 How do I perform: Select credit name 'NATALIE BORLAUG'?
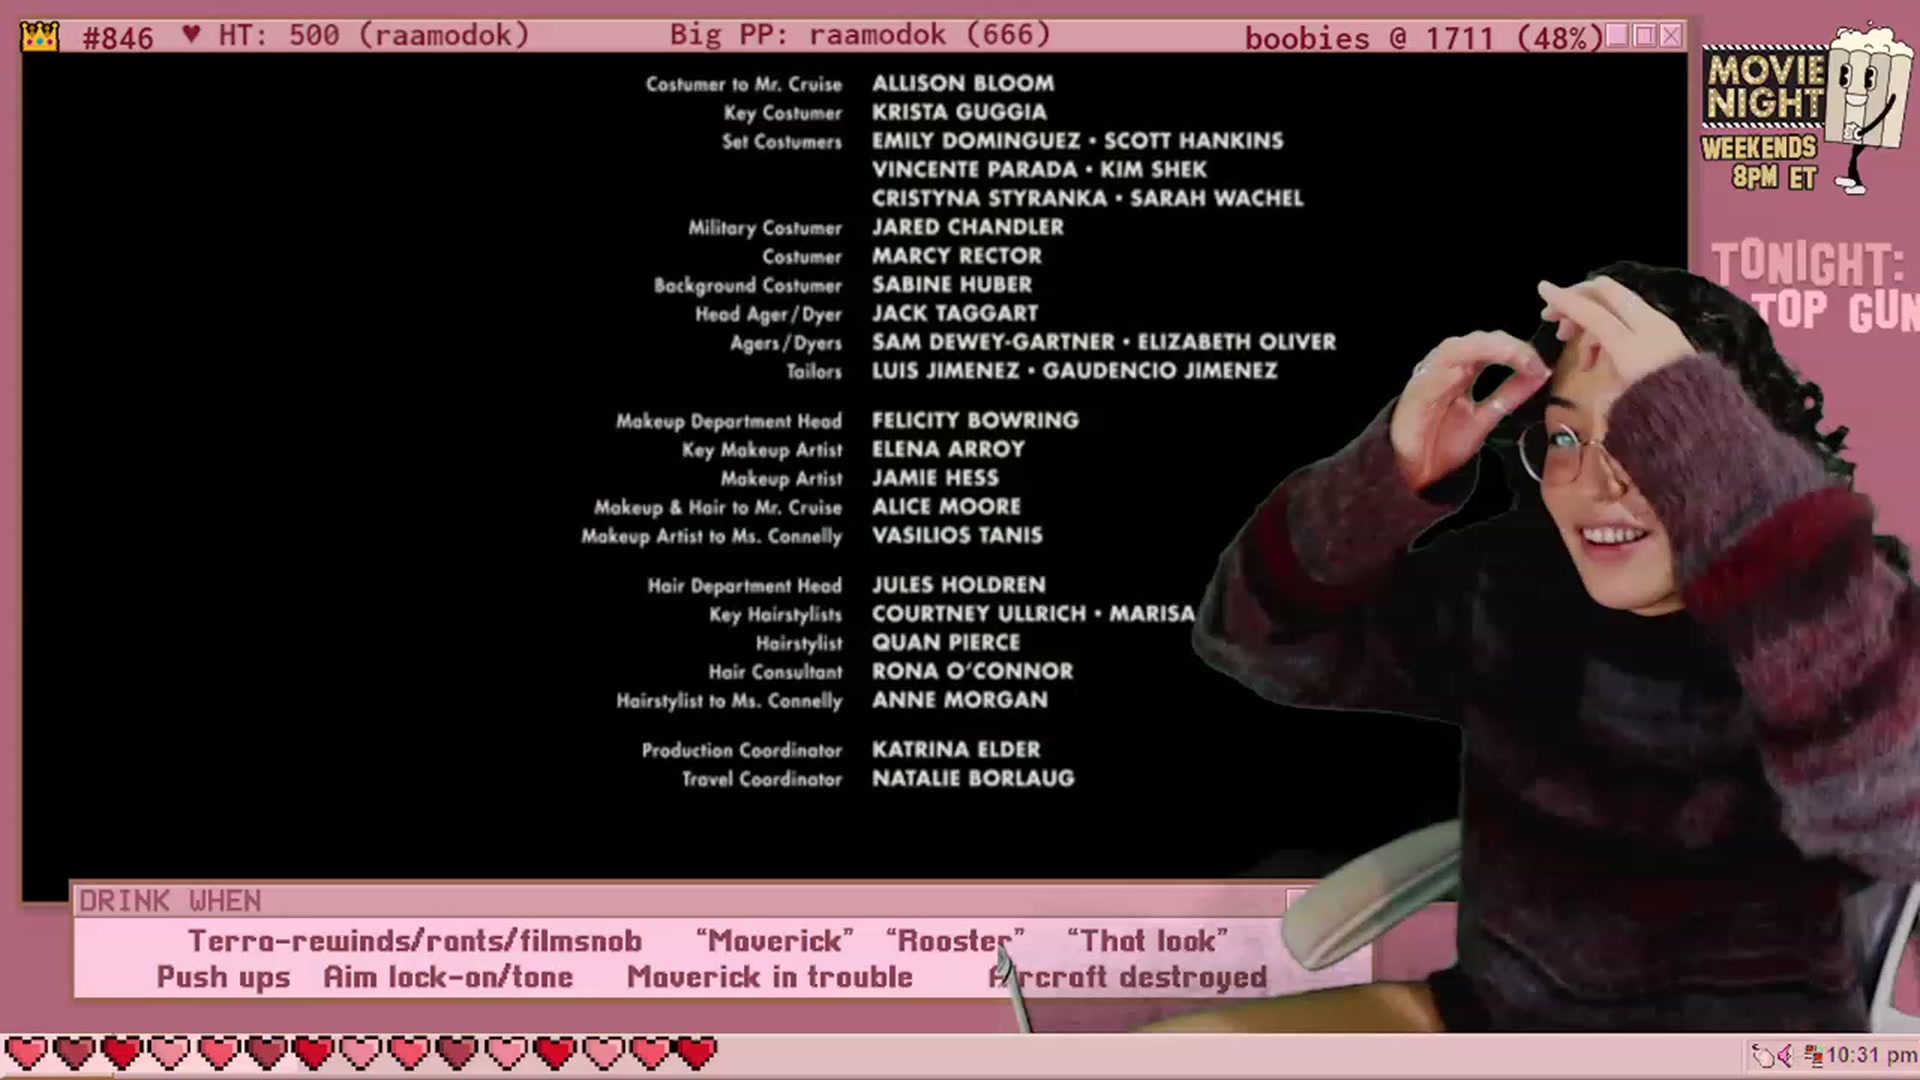[973, 779]
